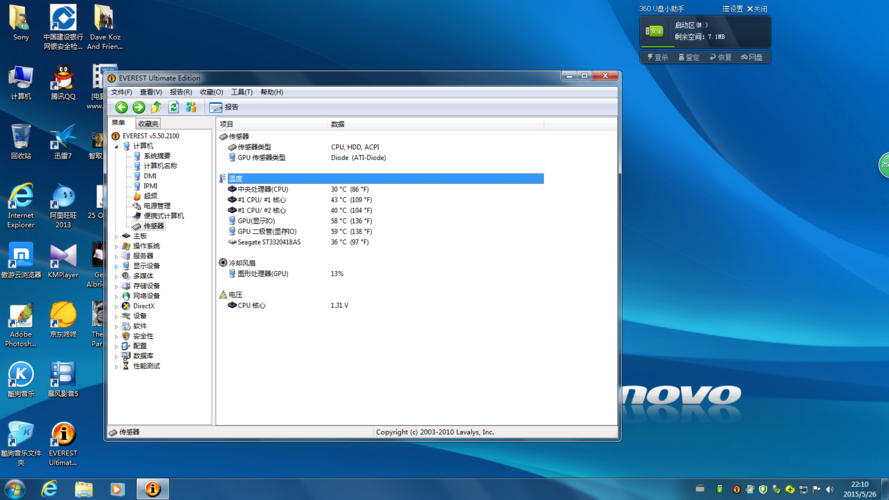
Task: Select 电源管理 in the tree
Action: click(x=157, y=206)
